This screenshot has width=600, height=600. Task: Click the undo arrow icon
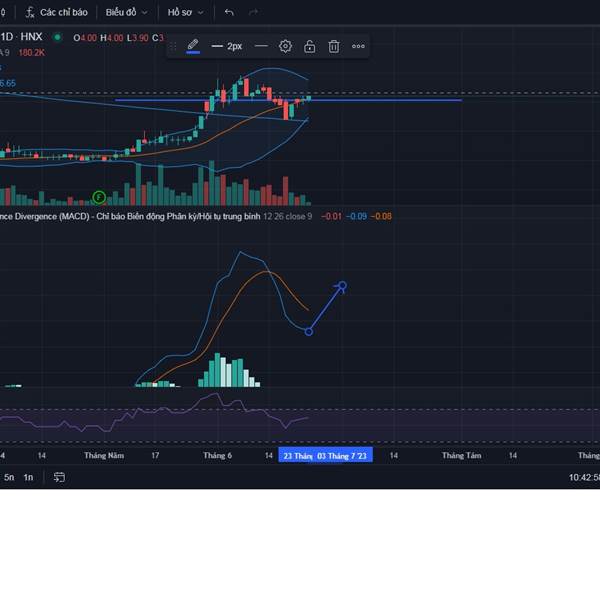coord(229,13)
